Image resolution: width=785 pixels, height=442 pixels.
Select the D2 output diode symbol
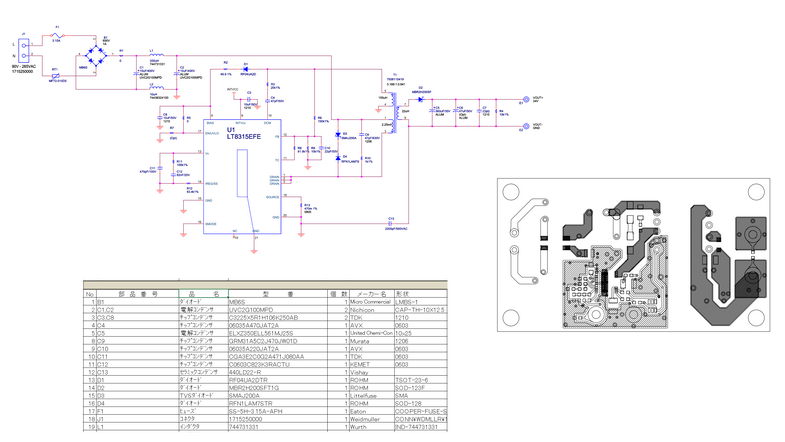pyautogui.click(x=421, y=99)
